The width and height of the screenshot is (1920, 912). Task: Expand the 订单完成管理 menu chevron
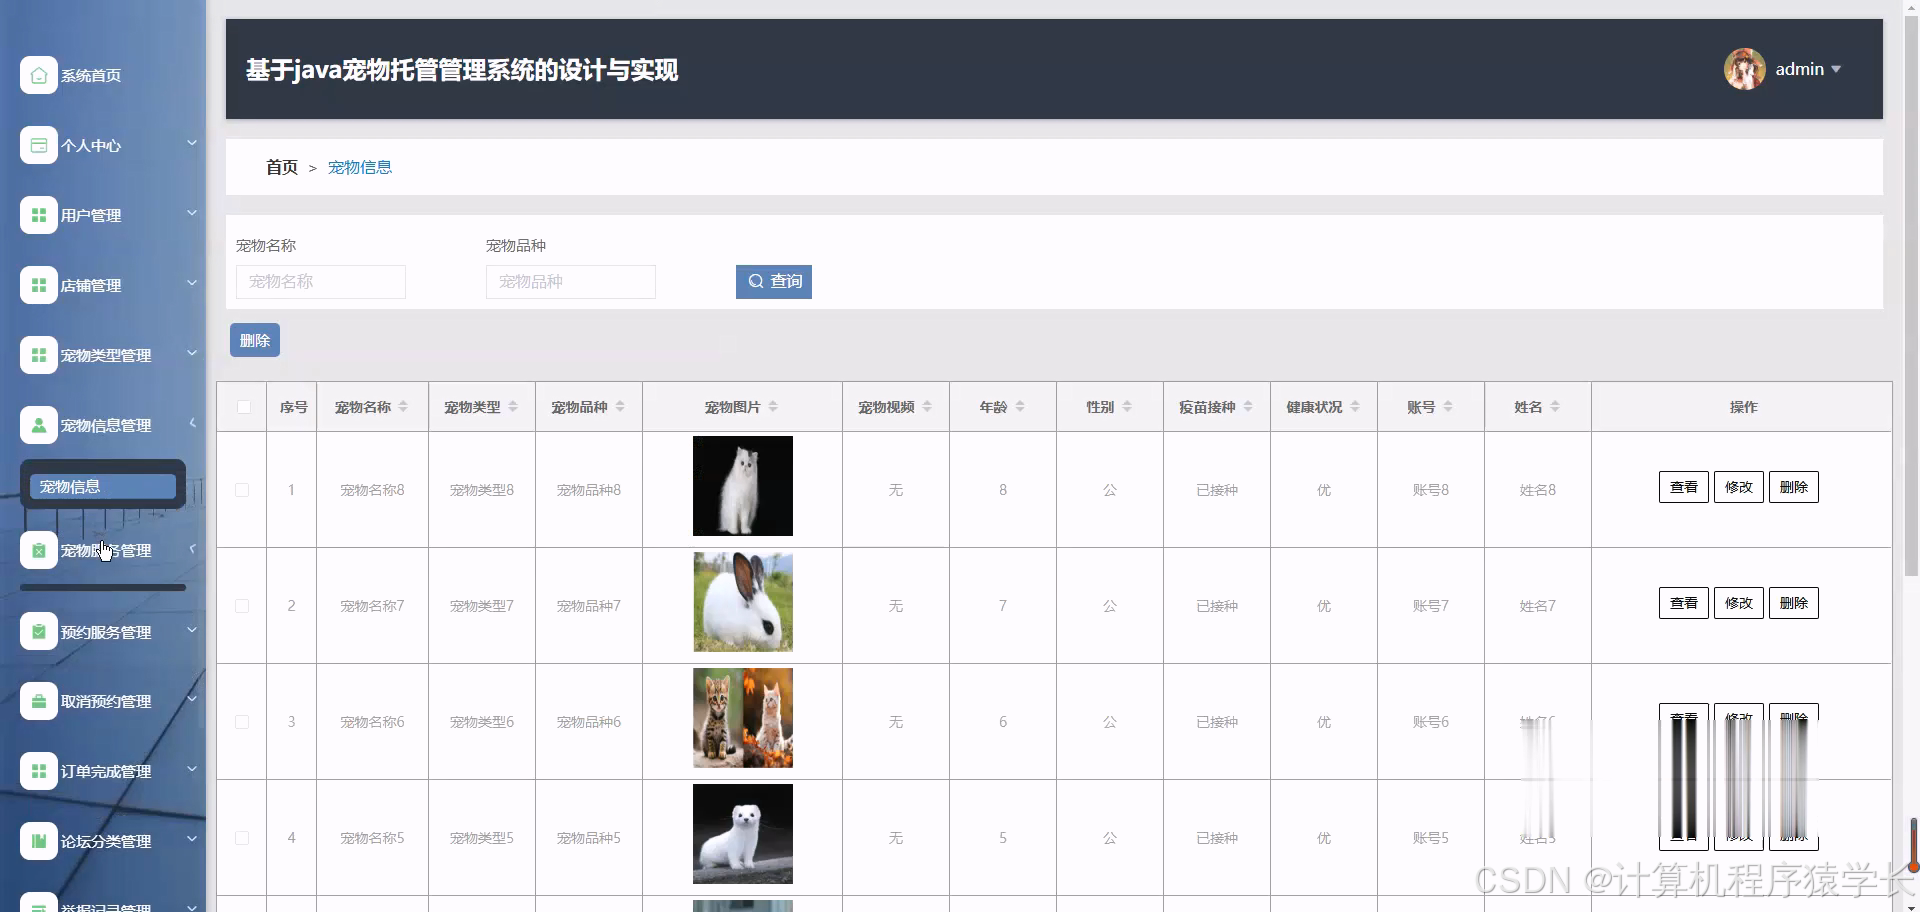pos(192,769)
